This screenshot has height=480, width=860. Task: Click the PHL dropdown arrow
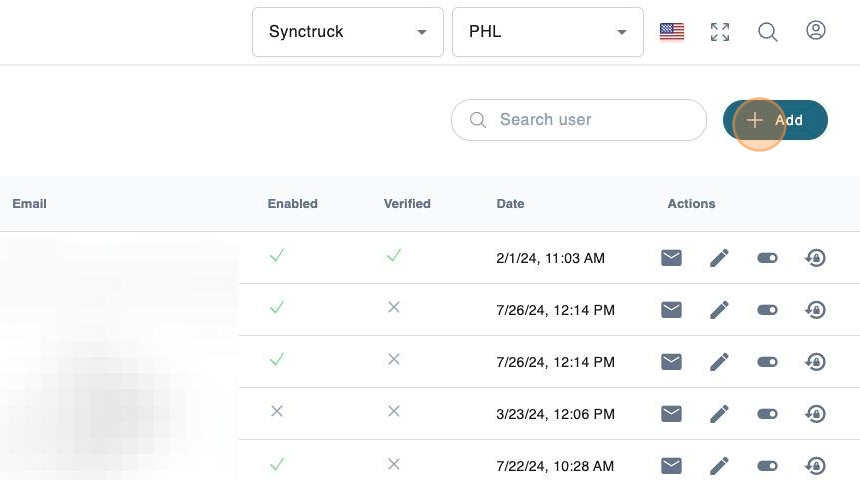pyautogui.click(x=622, y=32)
